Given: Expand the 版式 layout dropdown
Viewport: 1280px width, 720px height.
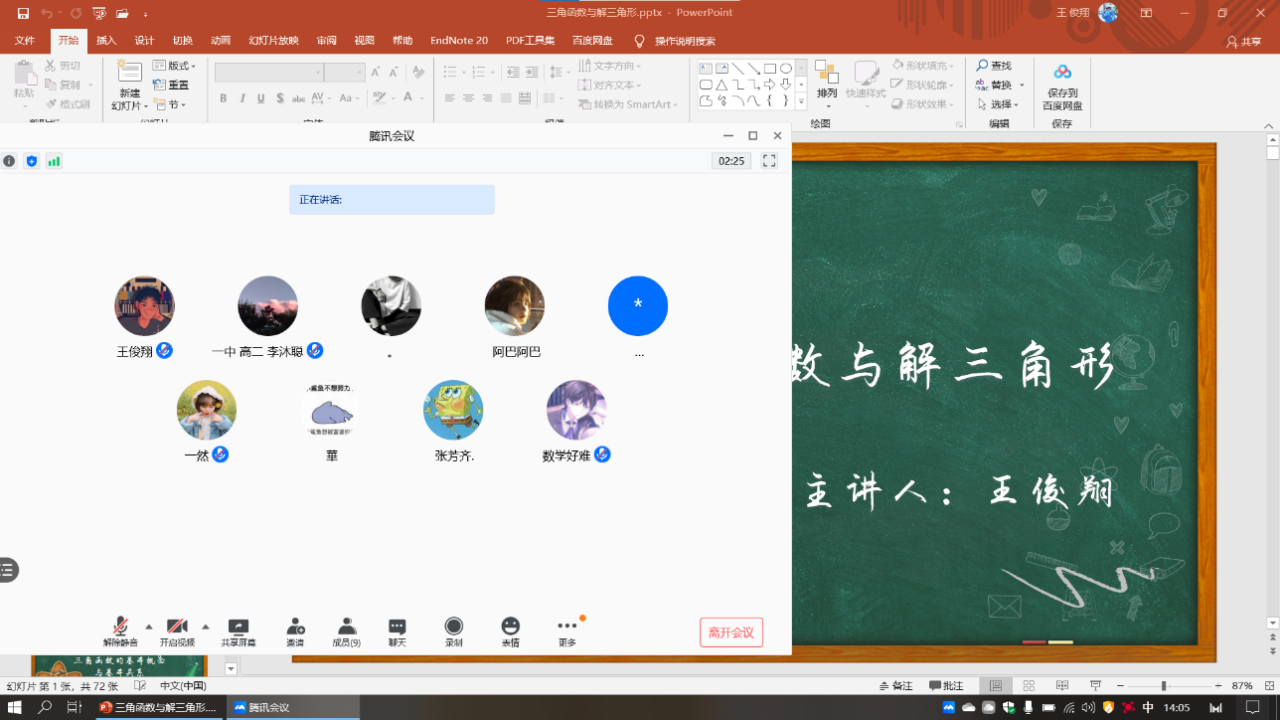Looking at the screenshot, I should (x=175, y=66).
